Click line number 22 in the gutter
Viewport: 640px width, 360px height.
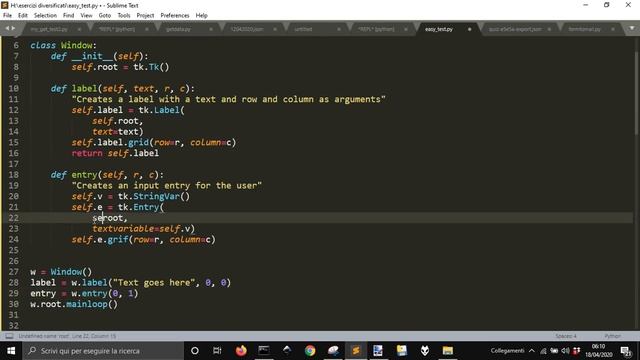click(13, 218)
